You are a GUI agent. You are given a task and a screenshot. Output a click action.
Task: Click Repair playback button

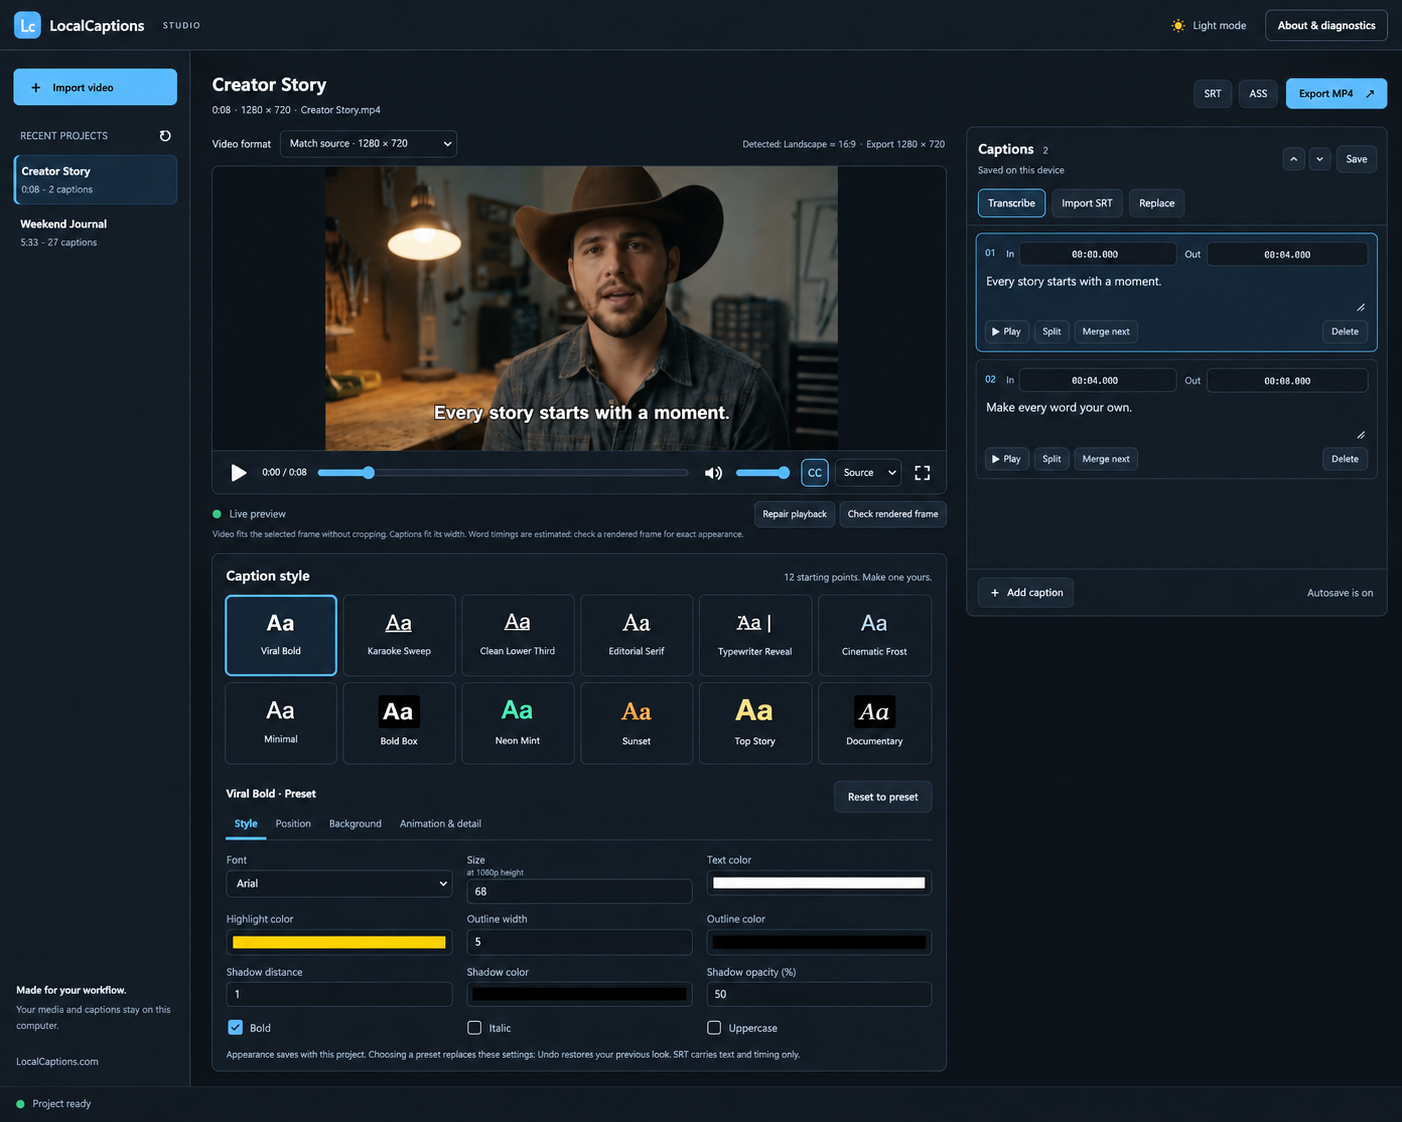click(x=795, y=514)
